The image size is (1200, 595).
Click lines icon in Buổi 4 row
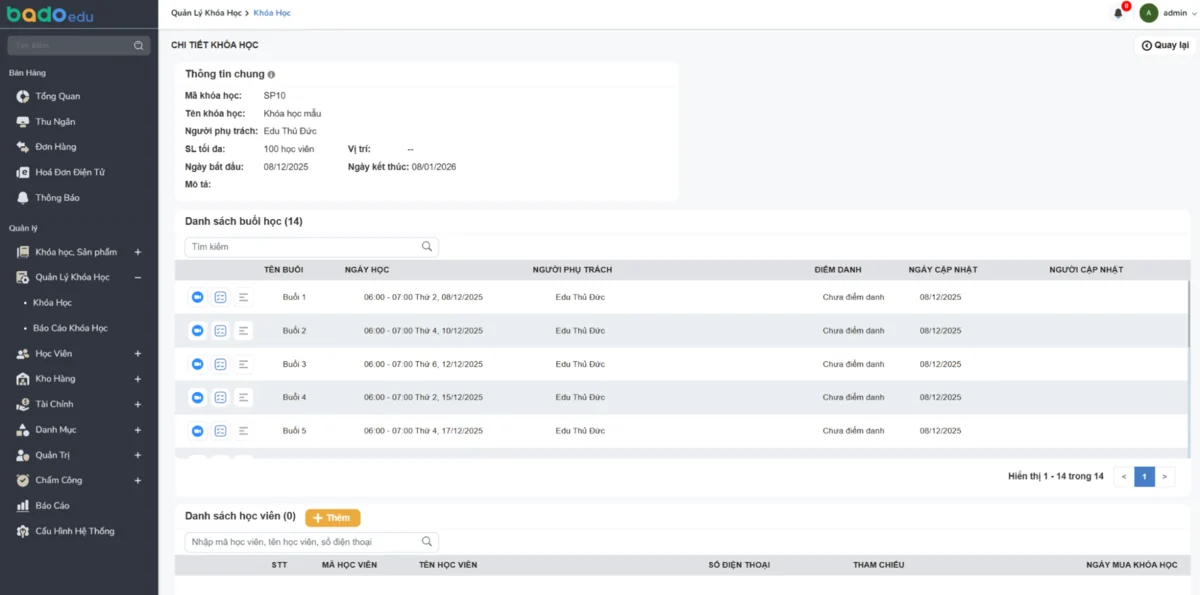click(243, 397)
